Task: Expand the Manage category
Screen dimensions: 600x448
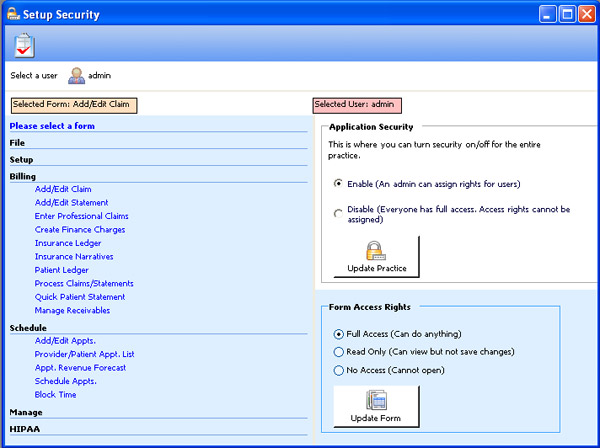Action: 25,411
